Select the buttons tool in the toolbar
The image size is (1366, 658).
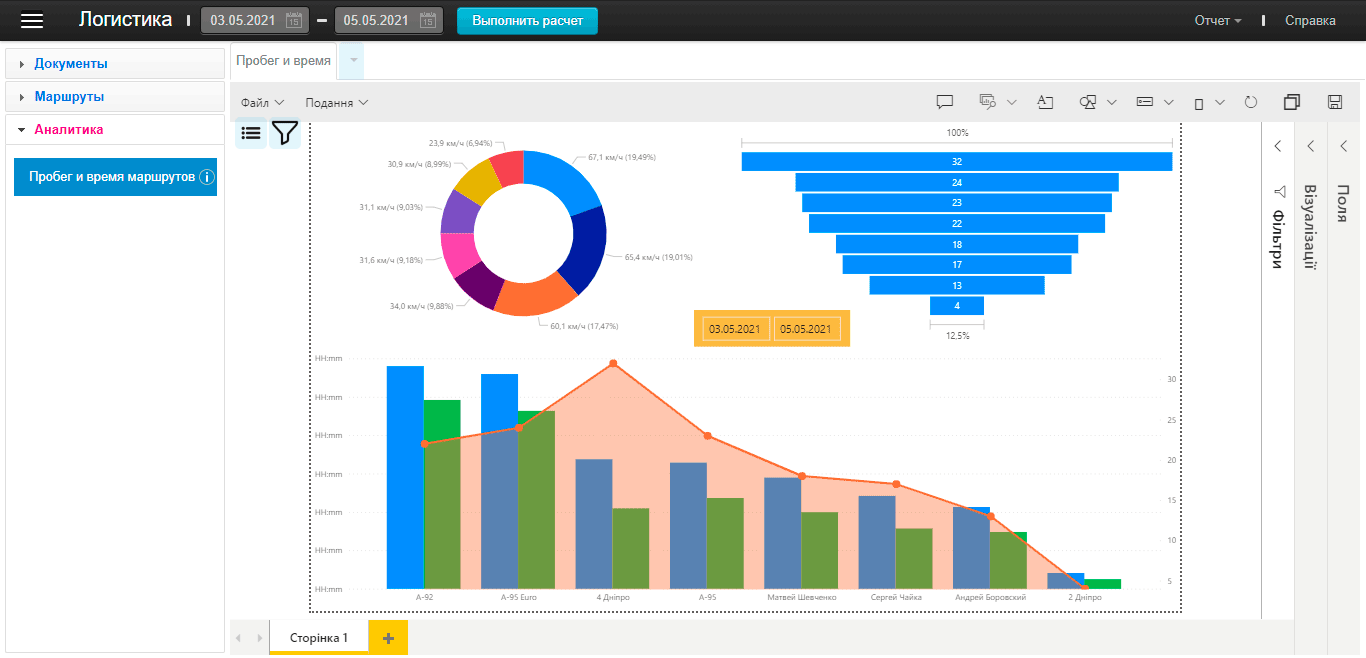1146,101
